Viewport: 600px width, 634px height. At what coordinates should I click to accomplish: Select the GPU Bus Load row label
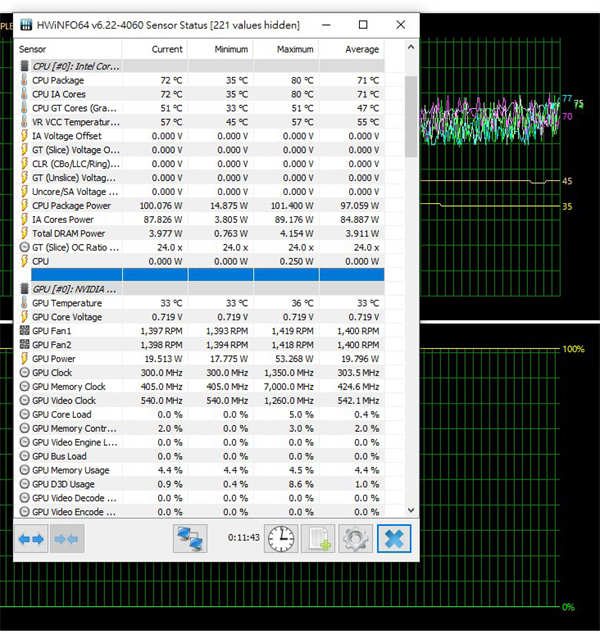click(x=59, y=456)
